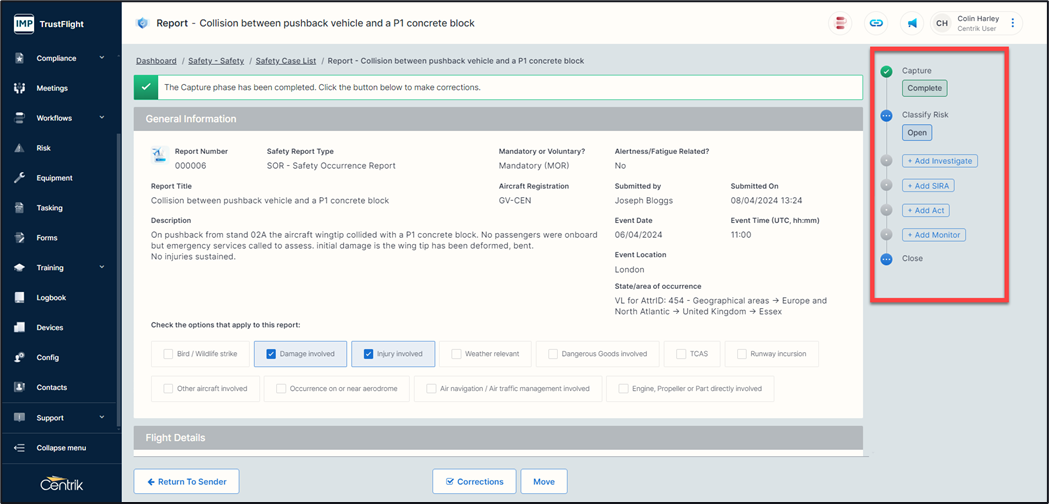Screen dimensions: 1049x504
Task: Open the three-dot user options menu
Action: [1013, 23]
